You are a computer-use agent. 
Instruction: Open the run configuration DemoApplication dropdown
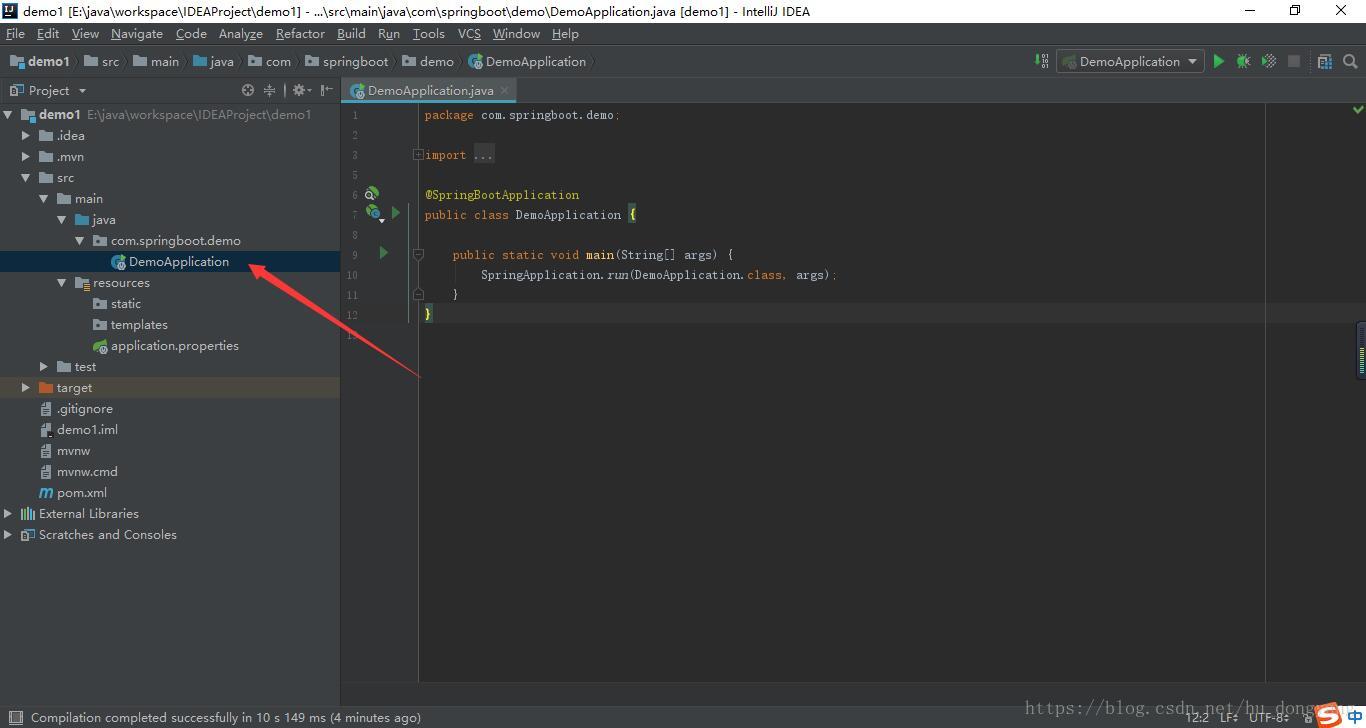click(1129, 61)
